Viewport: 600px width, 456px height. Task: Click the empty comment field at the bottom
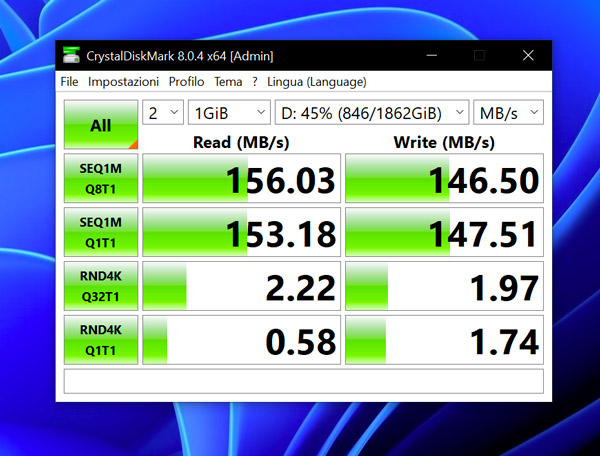[x=304, y=381]
